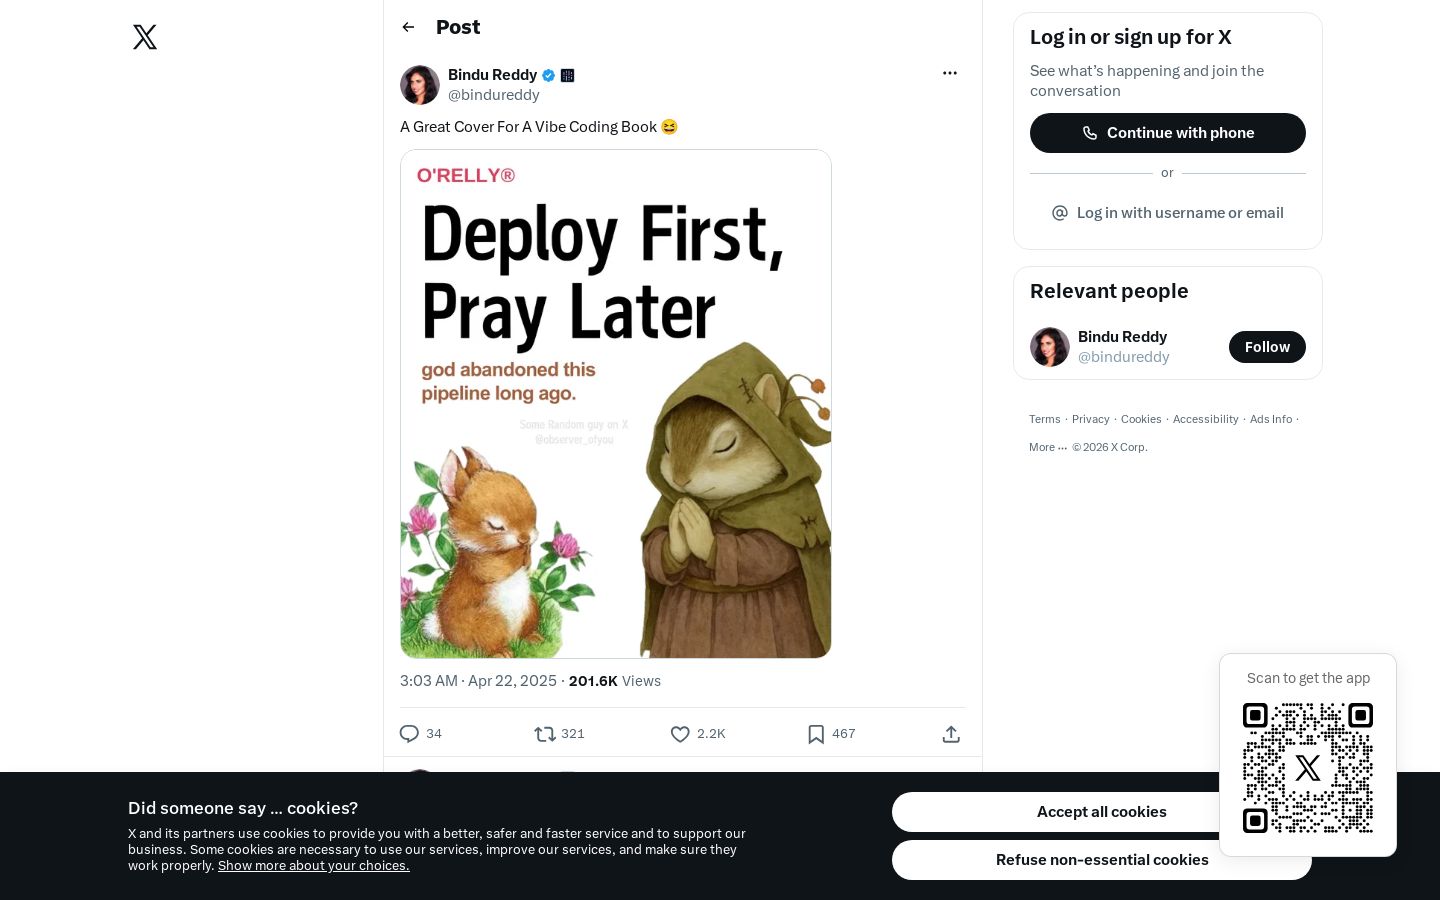Like the post with the heart icon
The height and width of the screenshot is (900, 1440).
tap(680, 734)
